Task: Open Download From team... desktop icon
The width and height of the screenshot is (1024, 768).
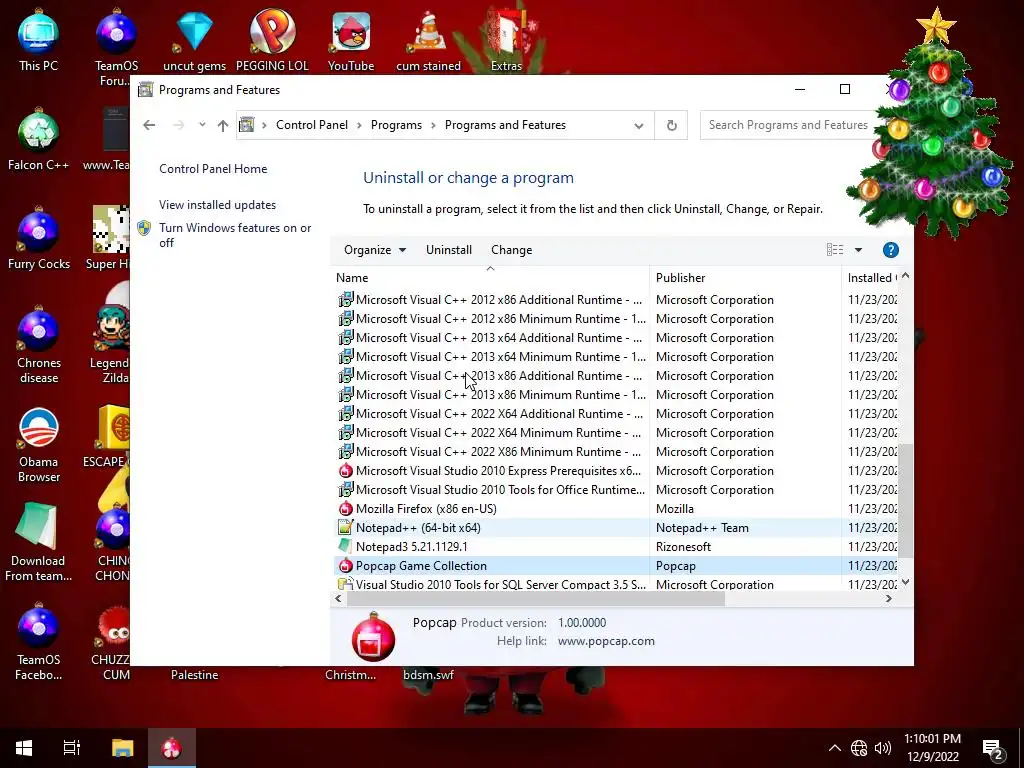Action: 38,543
